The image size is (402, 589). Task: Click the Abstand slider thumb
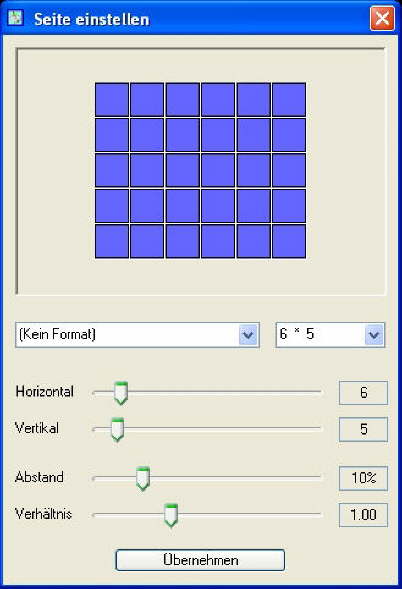[143, 479]
